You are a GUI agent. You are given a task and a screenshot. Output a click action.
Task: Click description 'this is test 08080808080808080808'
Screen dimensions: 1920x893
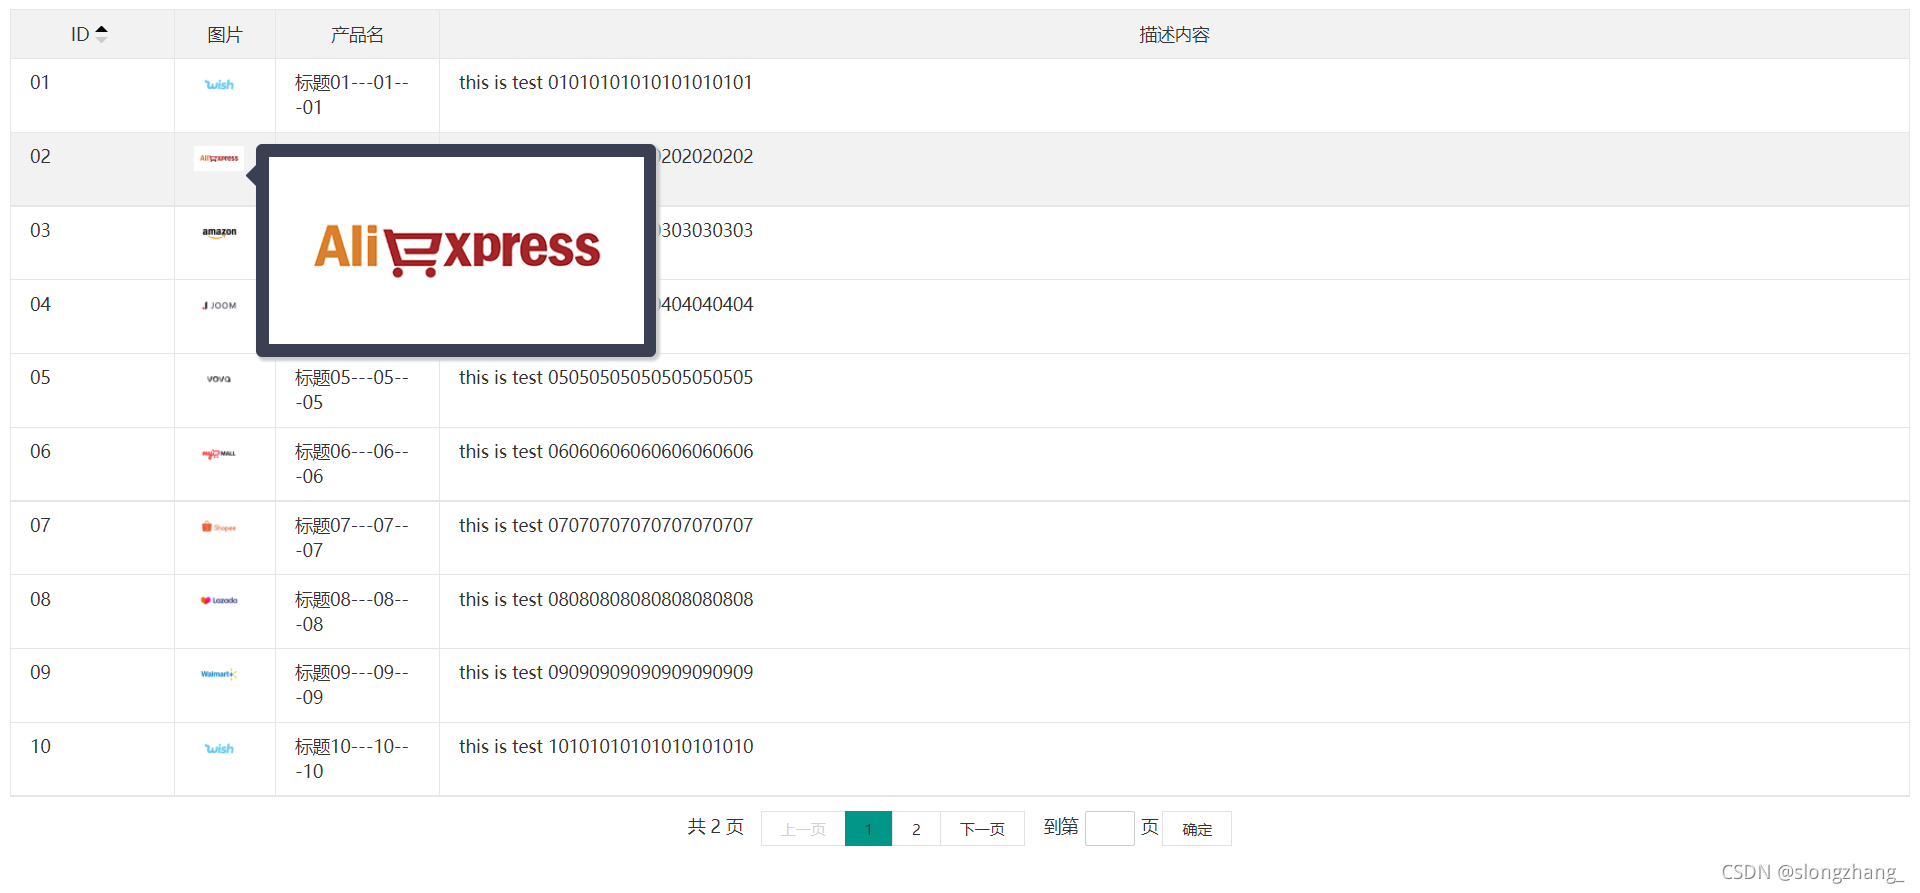tap(606, 600)
